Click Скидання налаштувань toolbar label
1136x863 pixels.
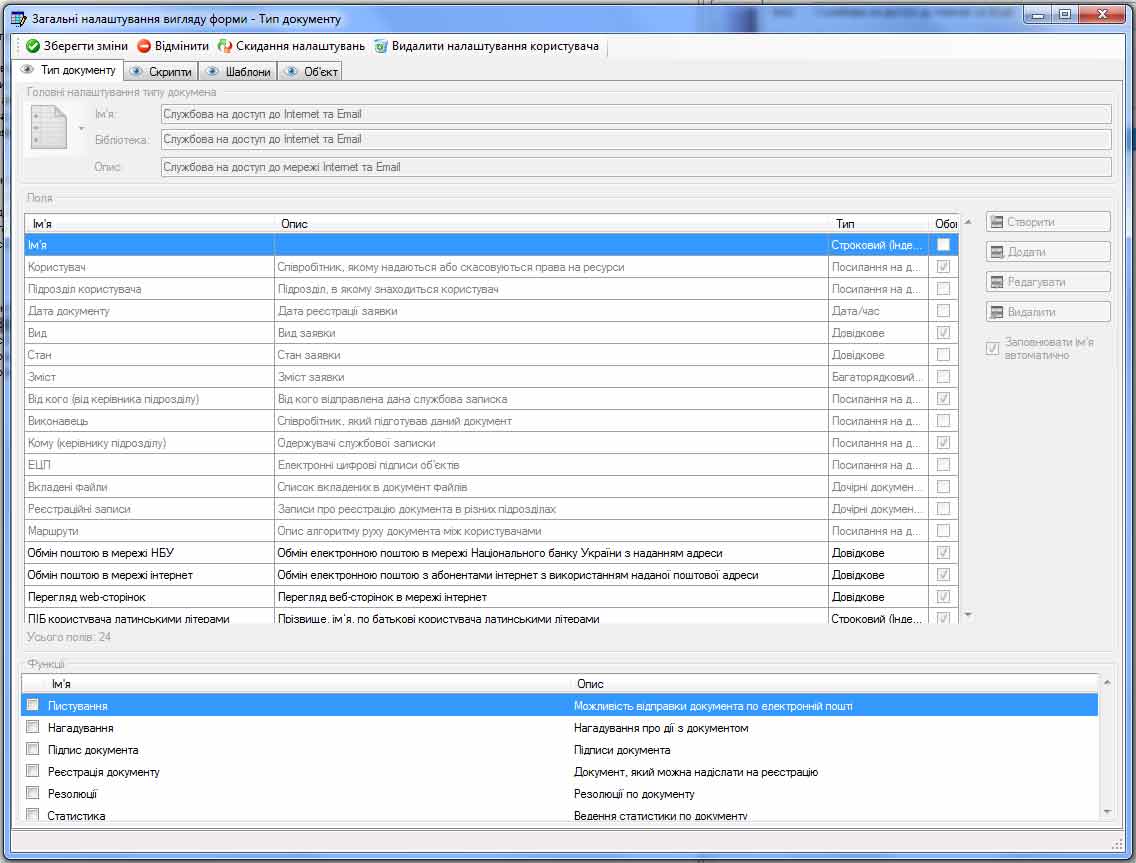[301, 46]
